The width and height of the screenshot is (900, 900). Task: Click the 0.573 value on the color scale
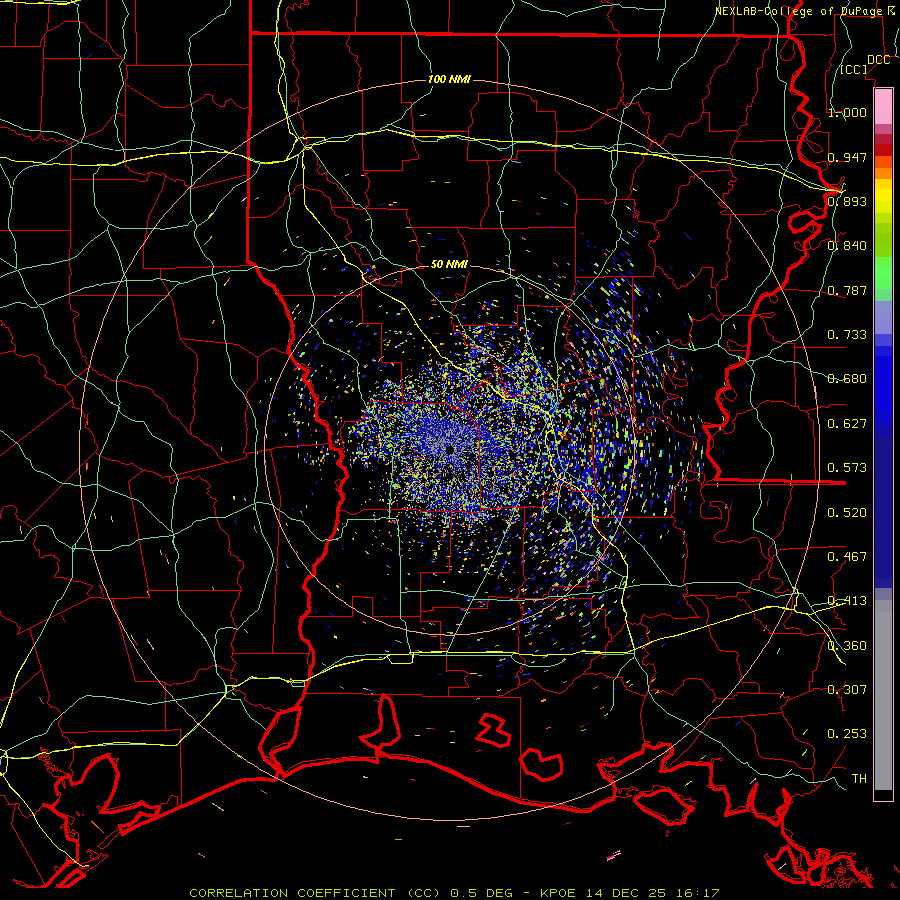[847, 468]
